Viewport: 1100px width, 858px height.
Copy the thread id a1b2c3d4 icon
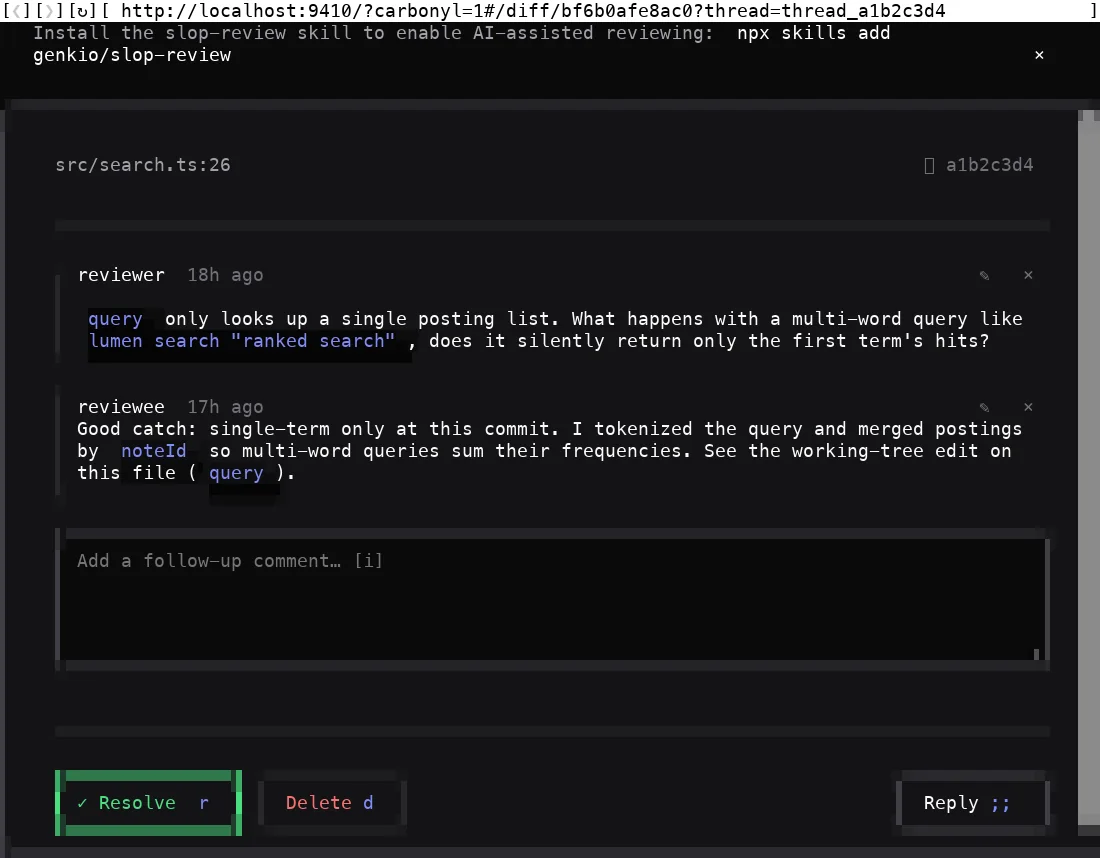pyautogui.click(x=929, y=166)
